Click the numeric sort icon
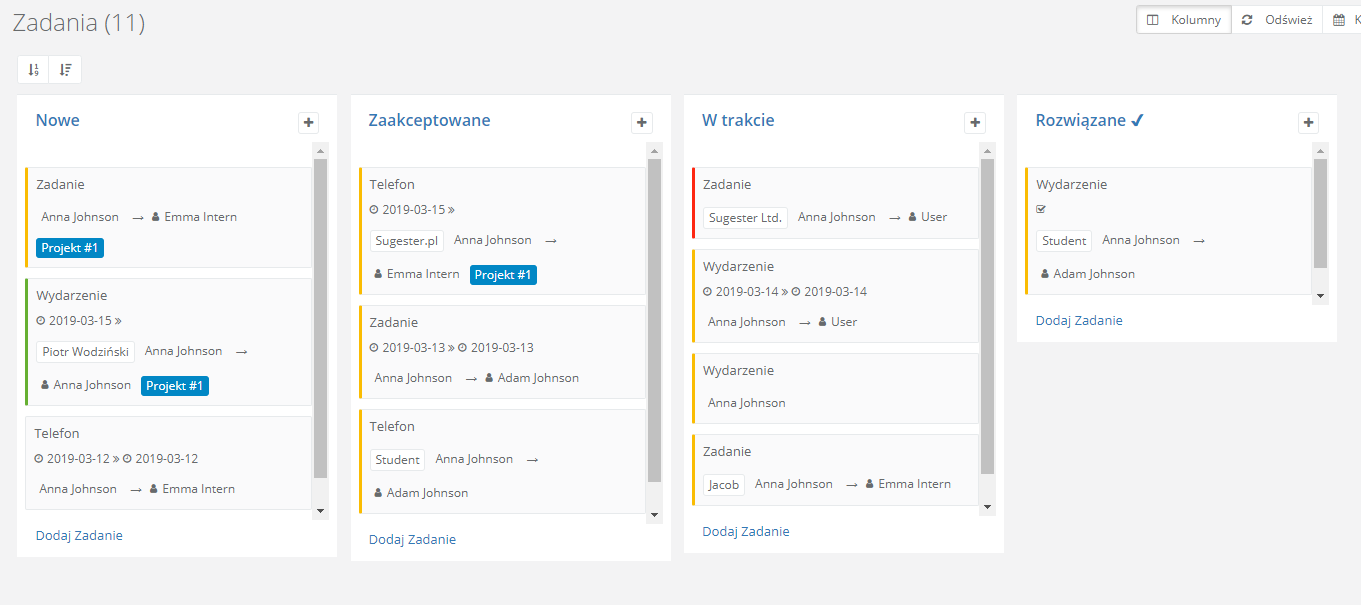Screen dimensions: 1361x605 pos(32,69)
